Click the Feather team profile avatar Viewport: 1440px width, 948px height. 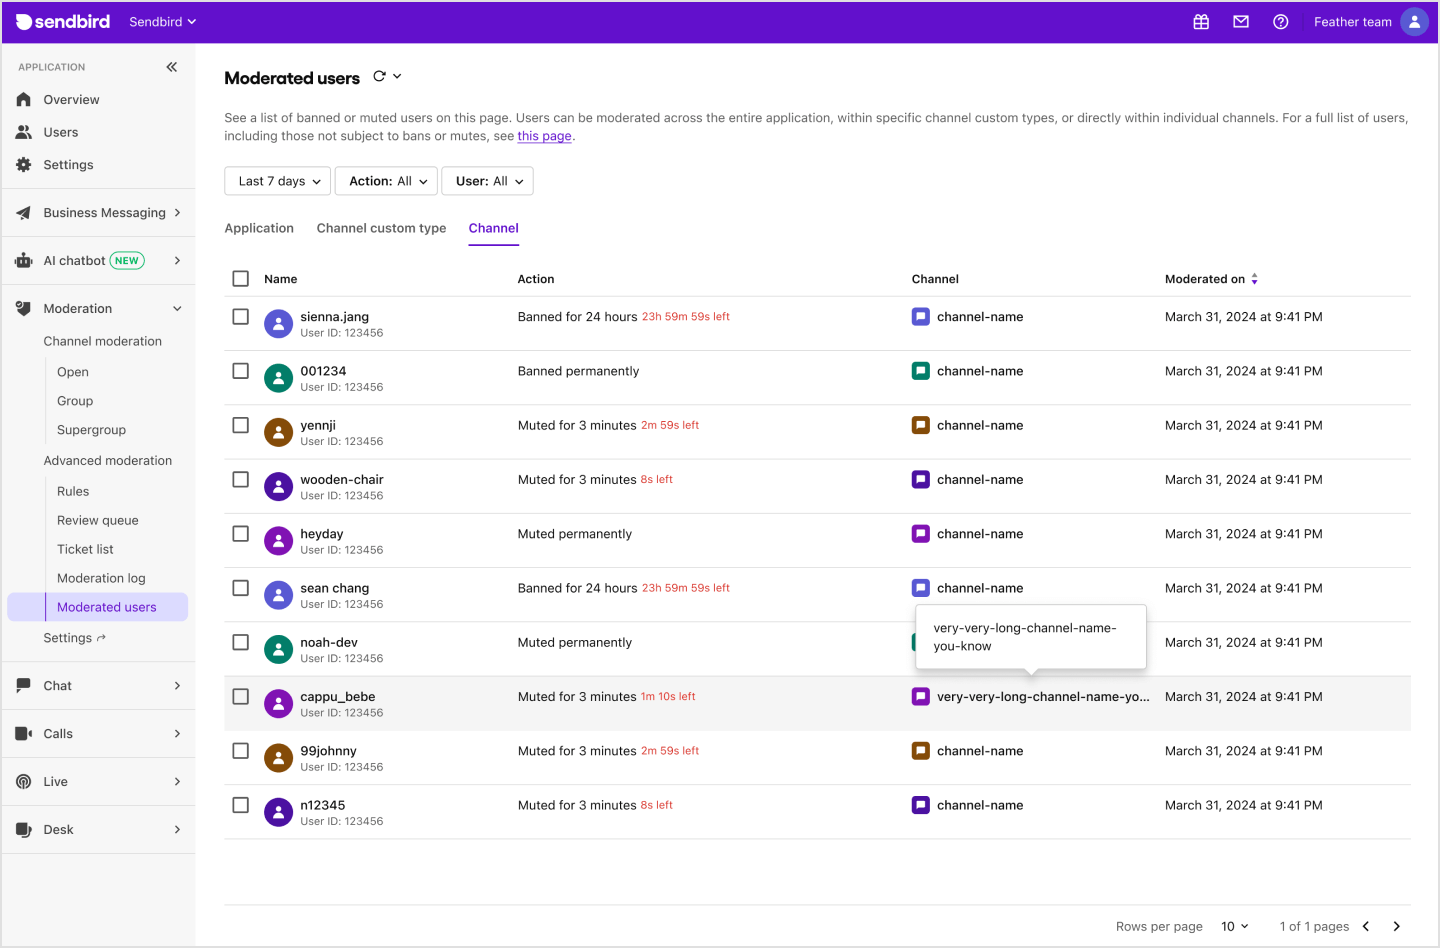(x=1414, y=22)
